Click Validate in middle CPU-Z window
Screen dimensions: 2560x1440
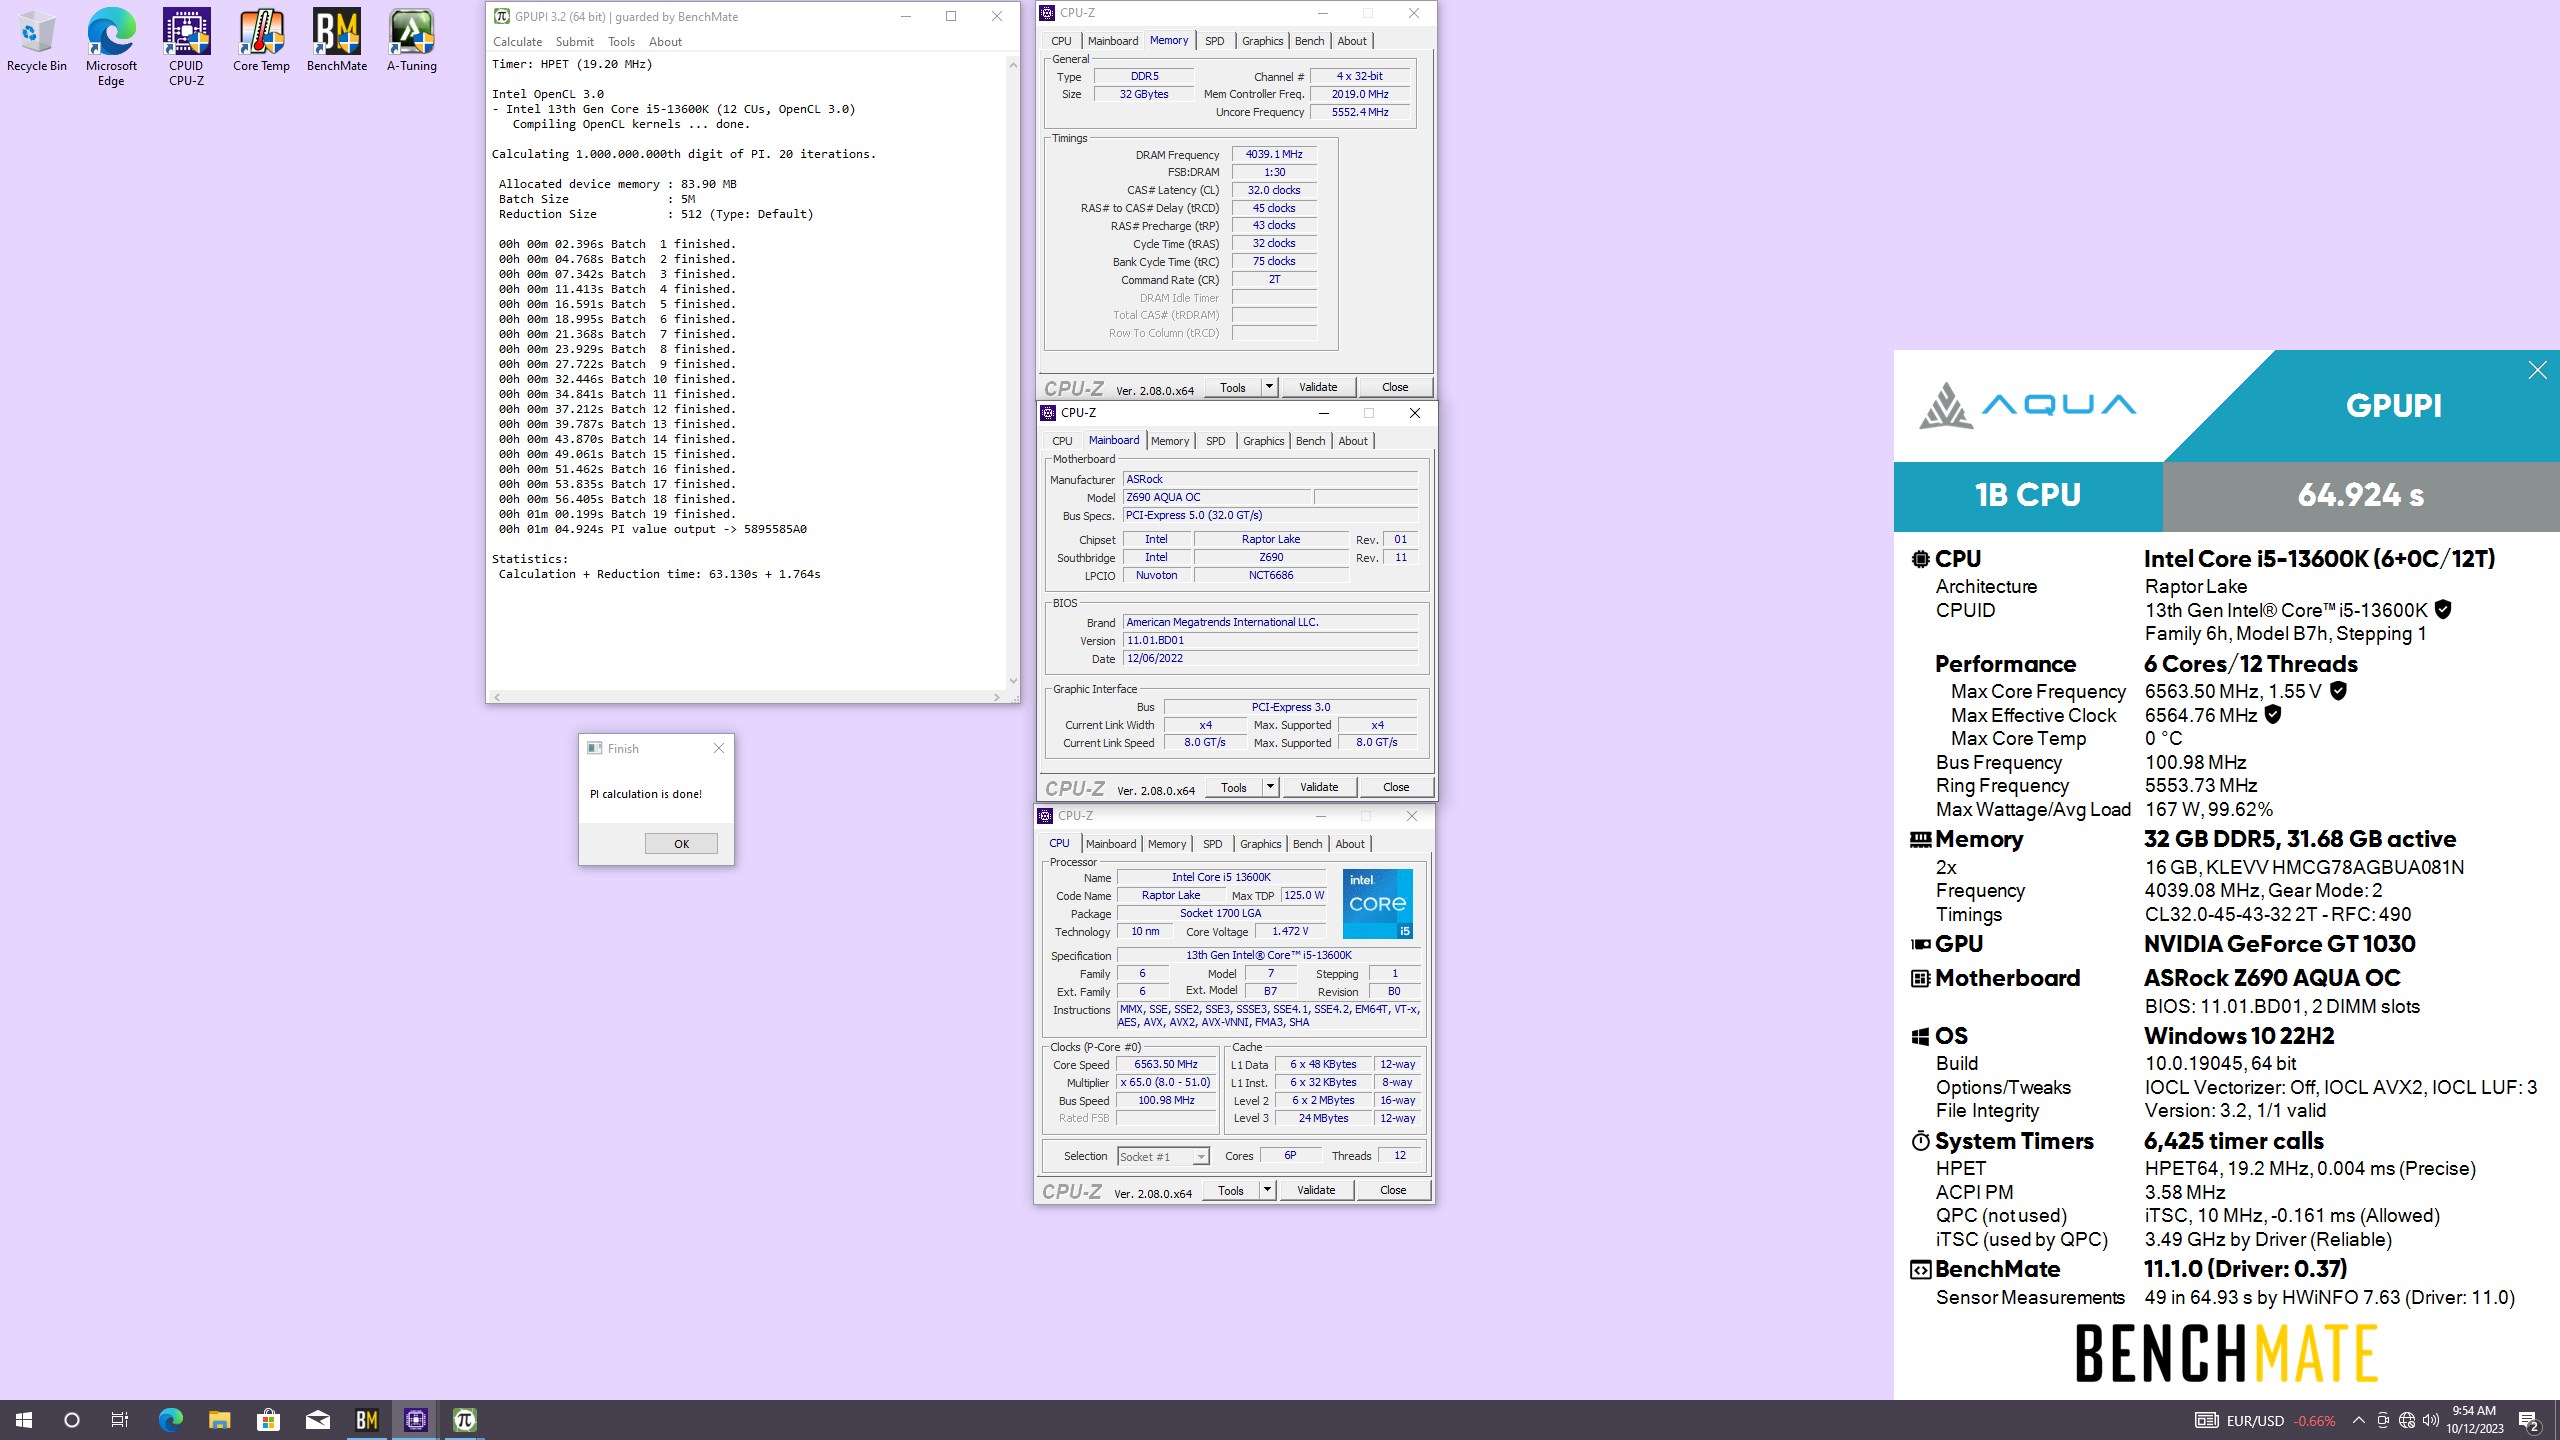(1319, 787)
